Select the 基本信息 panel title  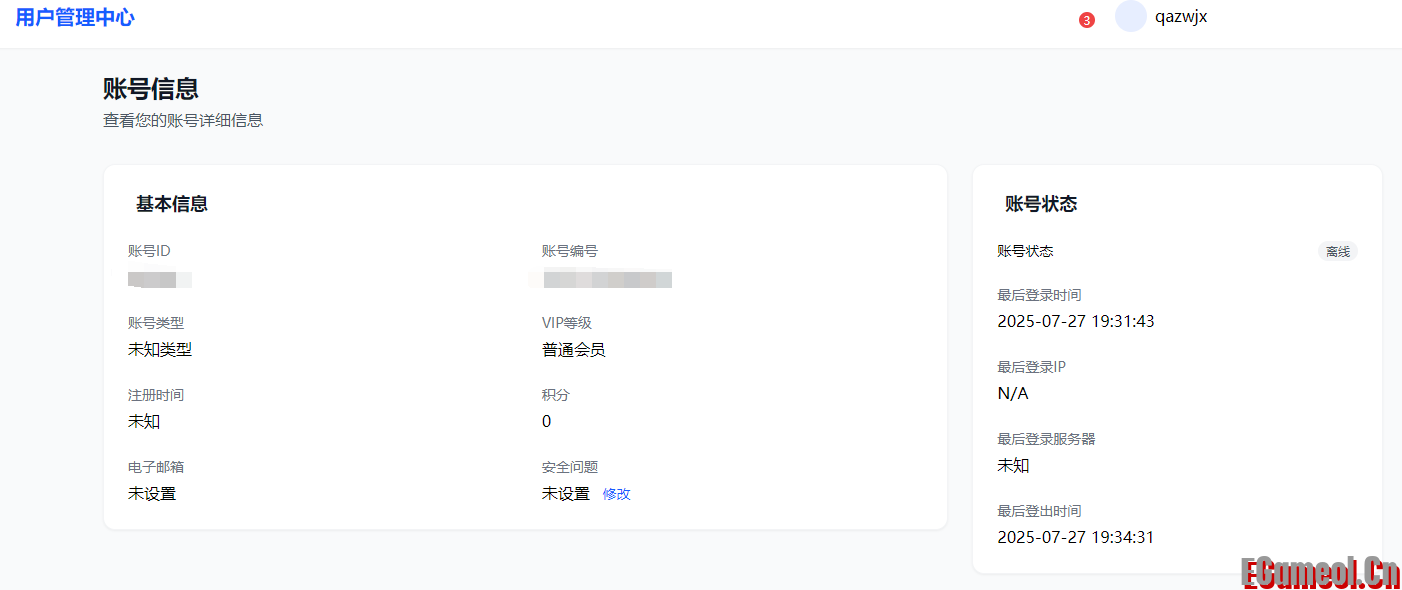pos(172,203)
